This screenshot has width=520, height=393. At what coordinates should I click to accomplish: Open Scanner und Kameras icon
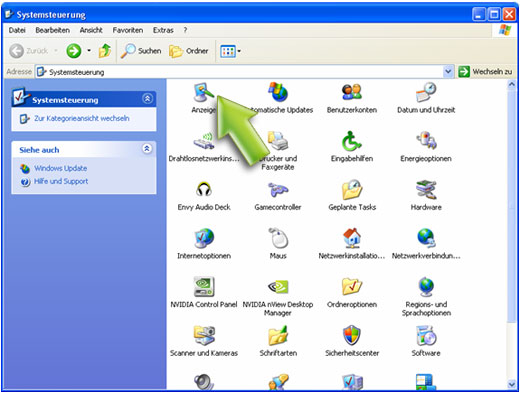(204, 336)
